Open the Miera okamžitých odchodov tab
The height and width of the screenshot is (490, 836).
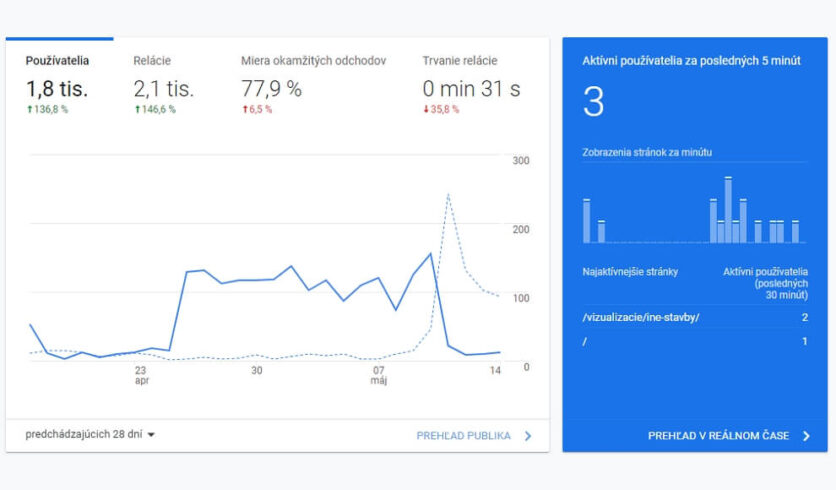pyautogui.click(x=313, y=61)
